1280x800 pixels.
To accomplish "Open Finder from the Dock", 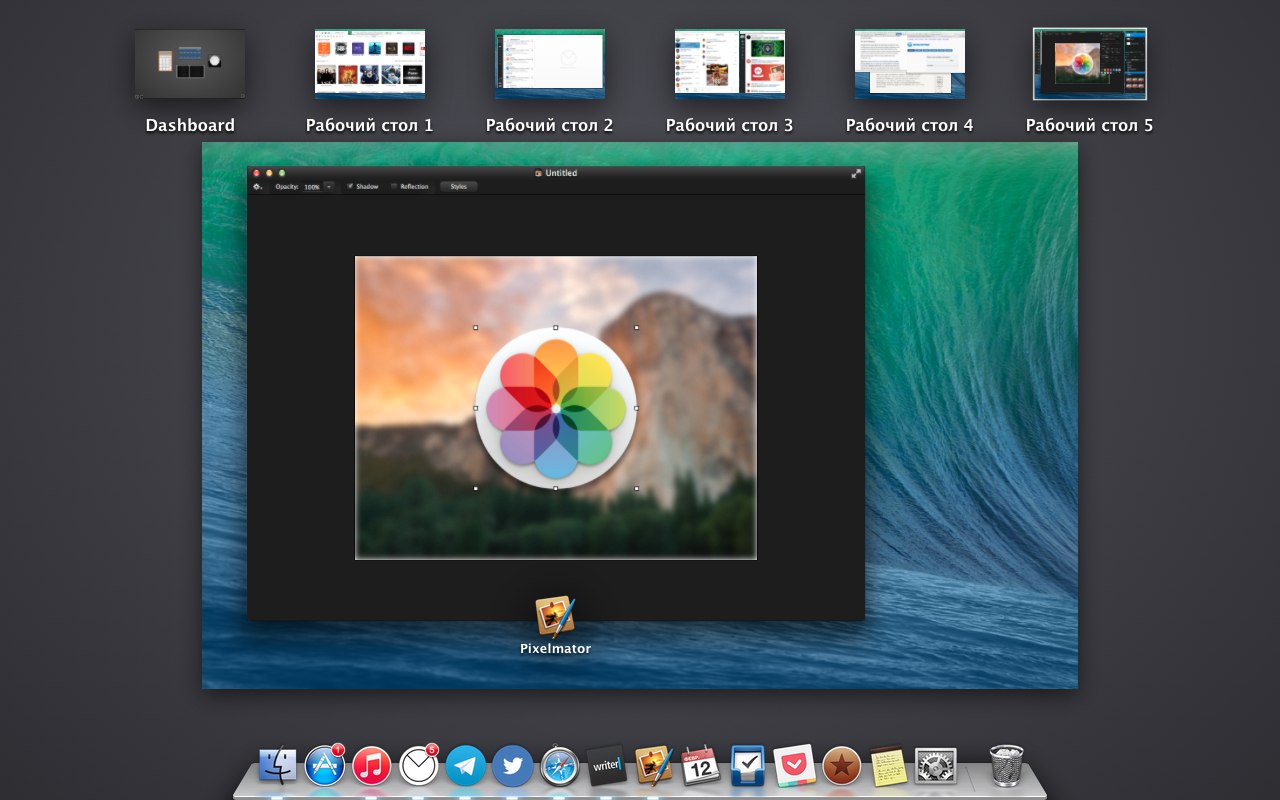I will (277, 766).
